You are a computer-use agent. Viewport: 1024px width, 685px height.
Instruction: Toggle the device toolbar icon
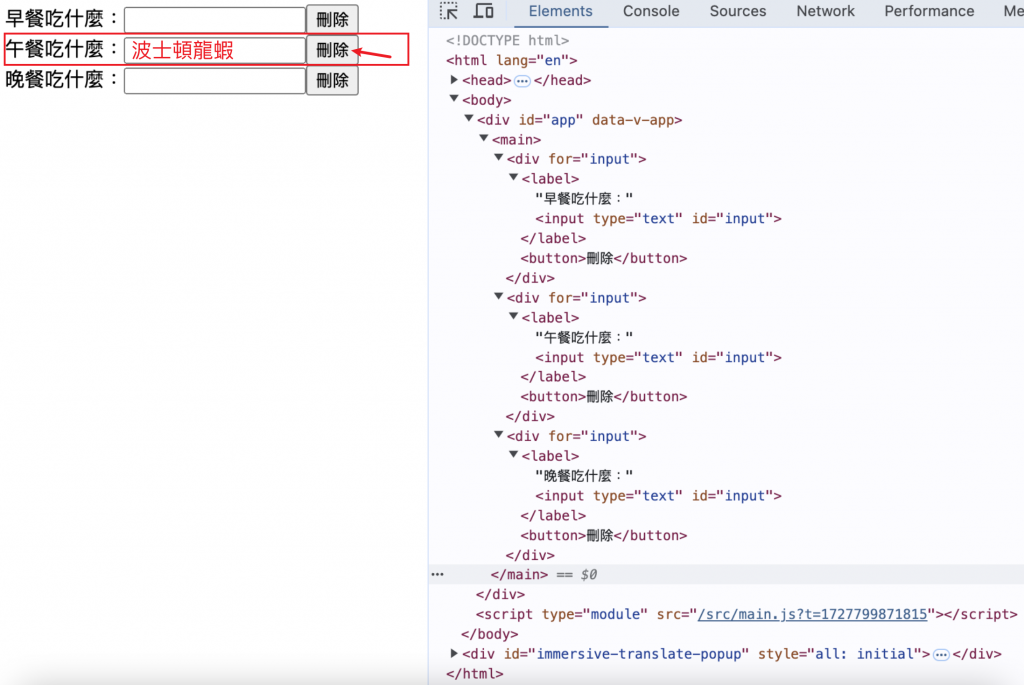tap(483, 11)
